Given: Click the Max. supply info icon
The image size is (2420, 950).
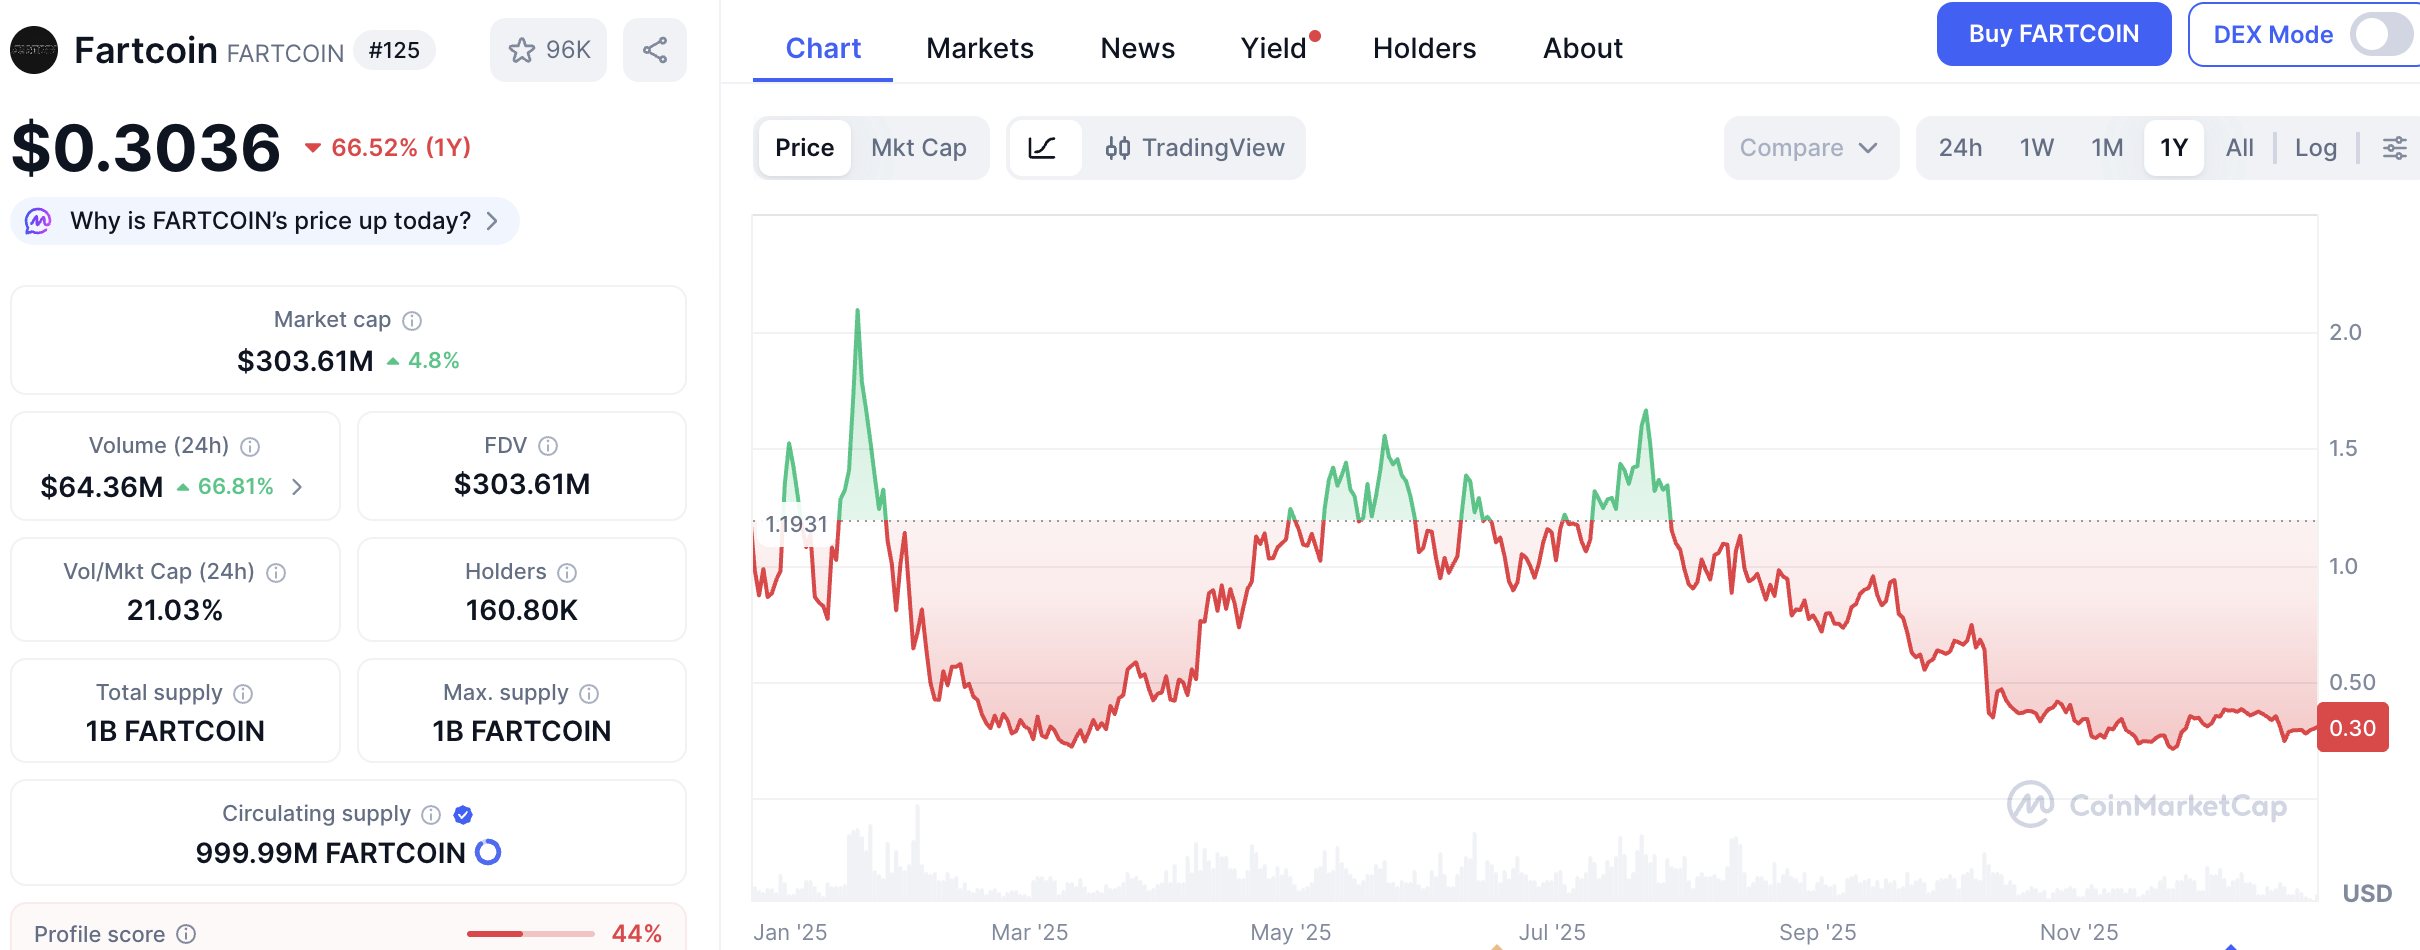Looking at the screenshot, I should (x=589, y=694).
